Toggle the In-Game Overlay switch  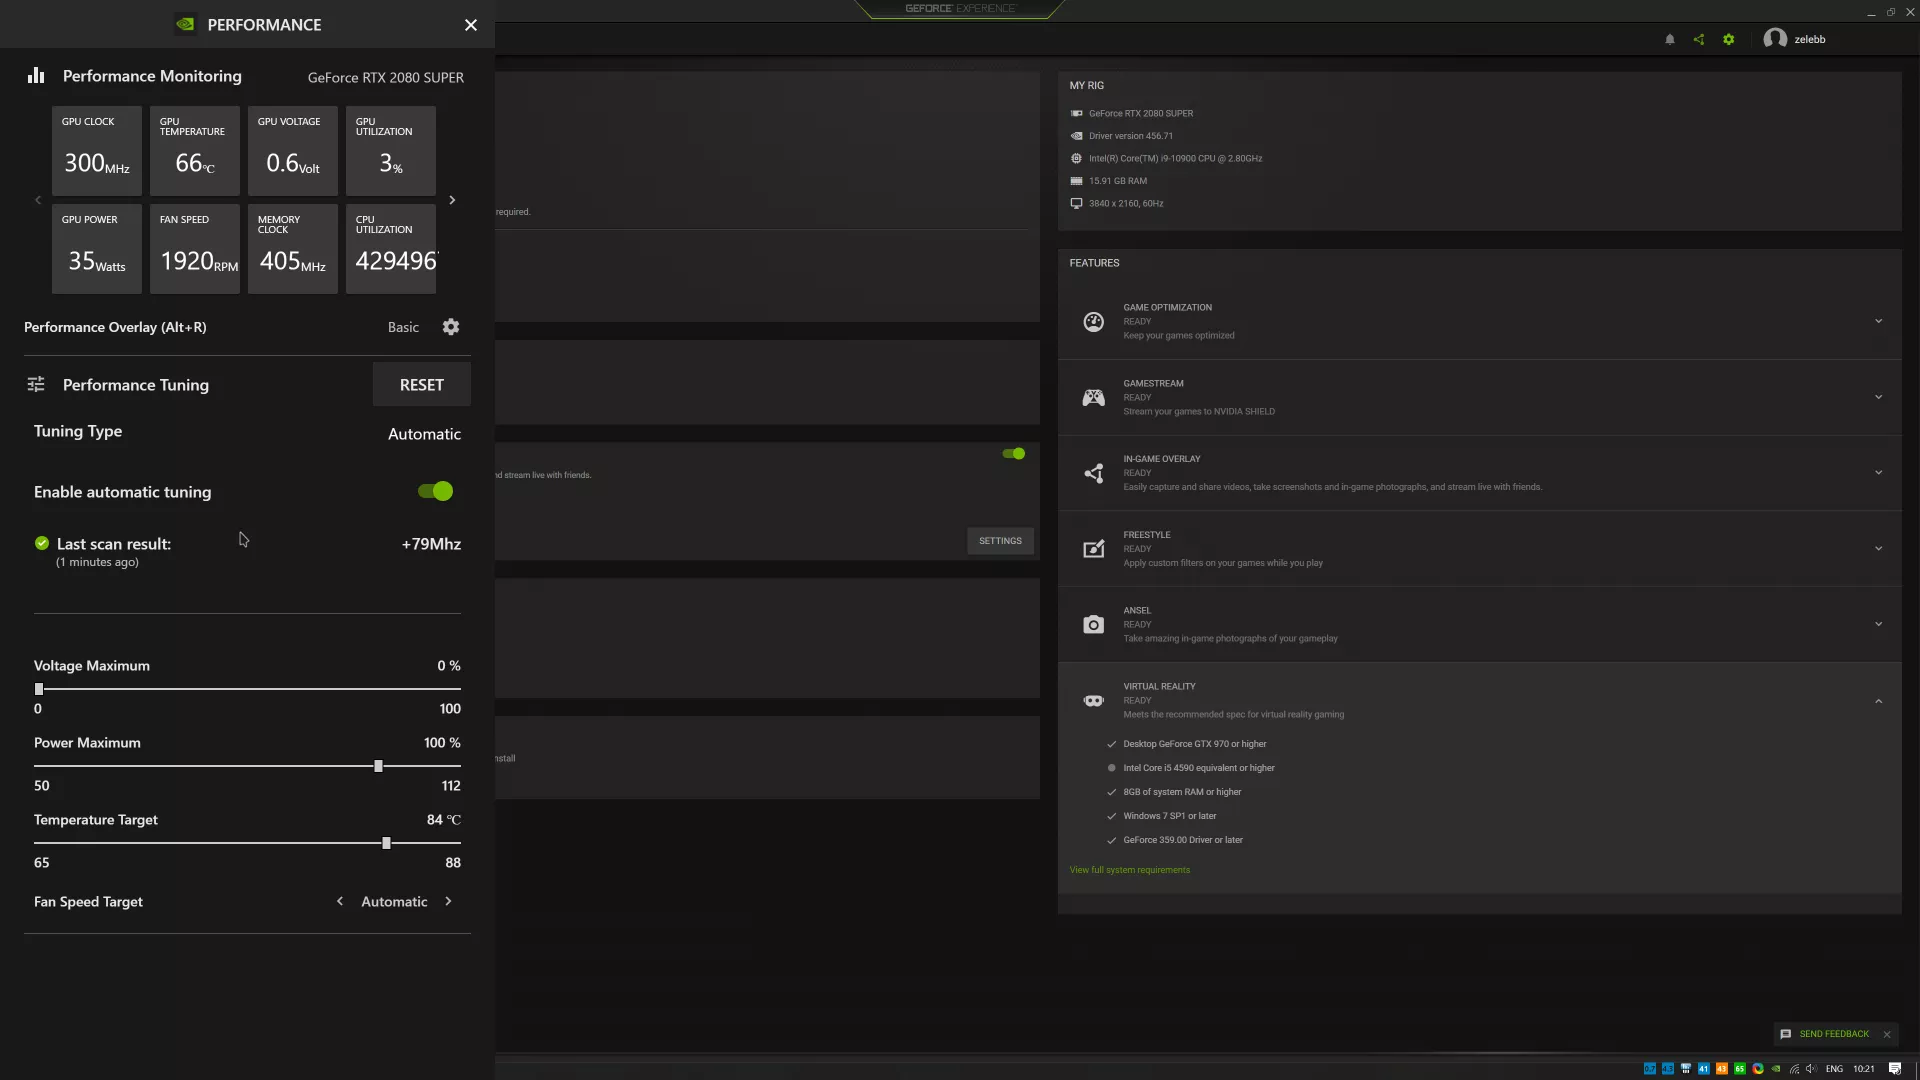1014,454
